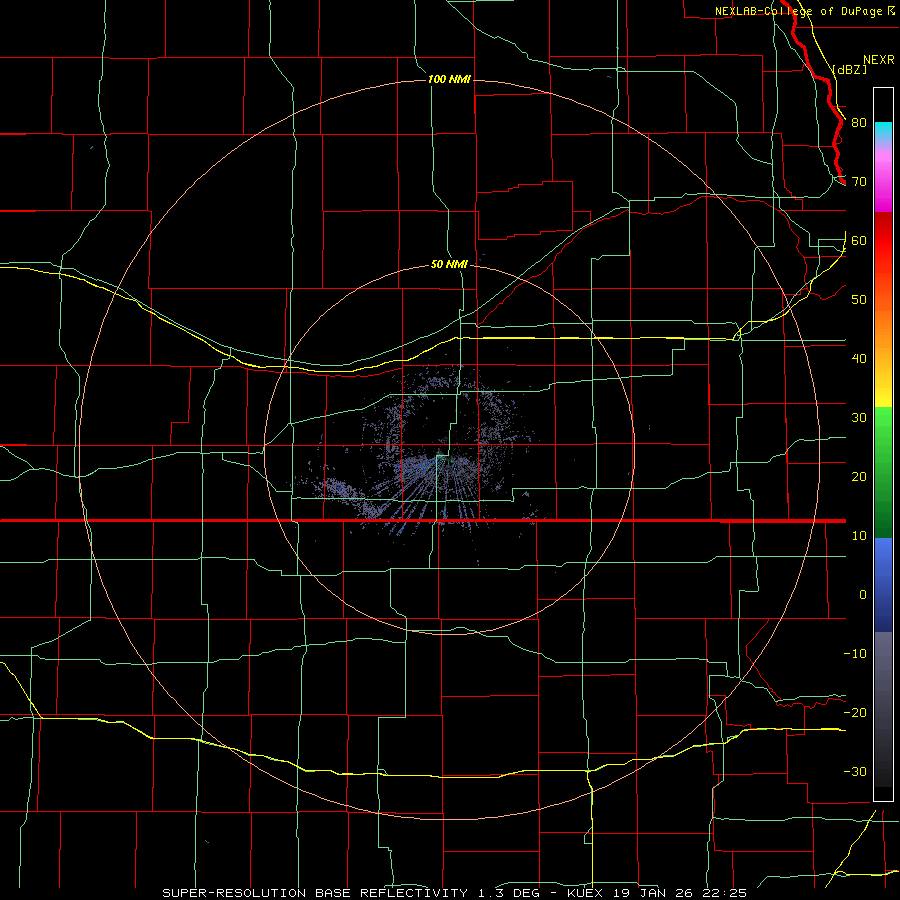Viewport: 900px width, 900px height.
Task: Click the green segment of the color bar
Action: coord(883,472)
